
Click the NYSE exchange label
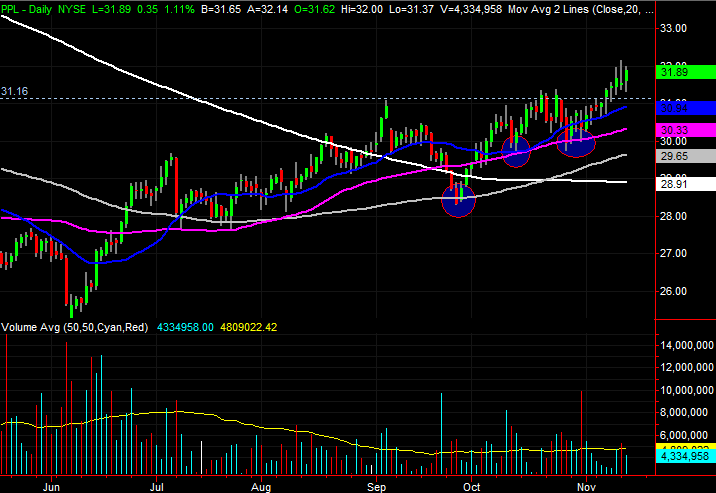[72, 9]
